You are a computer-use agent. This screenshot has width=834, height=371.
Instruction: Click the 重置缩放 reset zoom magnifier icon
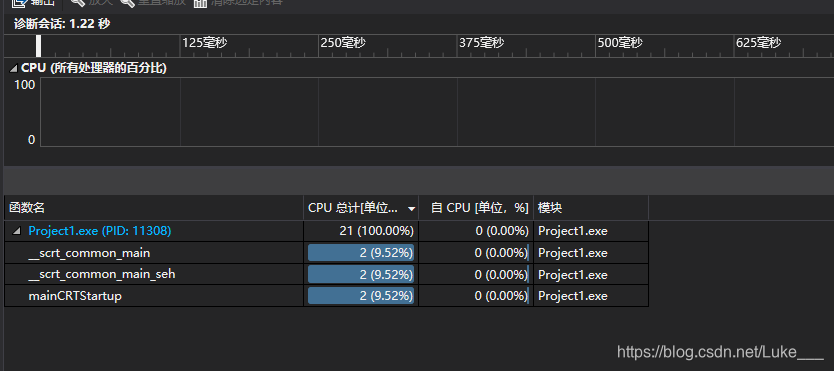(128, 3)
